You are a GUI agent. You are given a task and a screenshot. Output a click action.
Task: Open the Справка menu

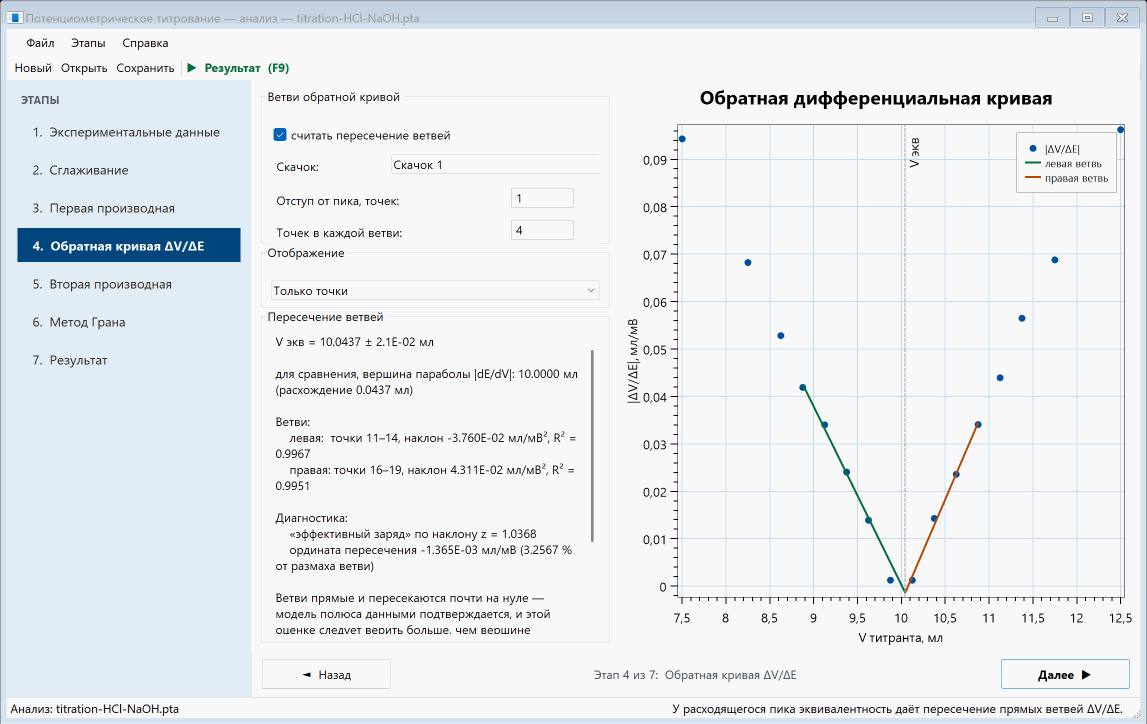[x=146, y=43]
